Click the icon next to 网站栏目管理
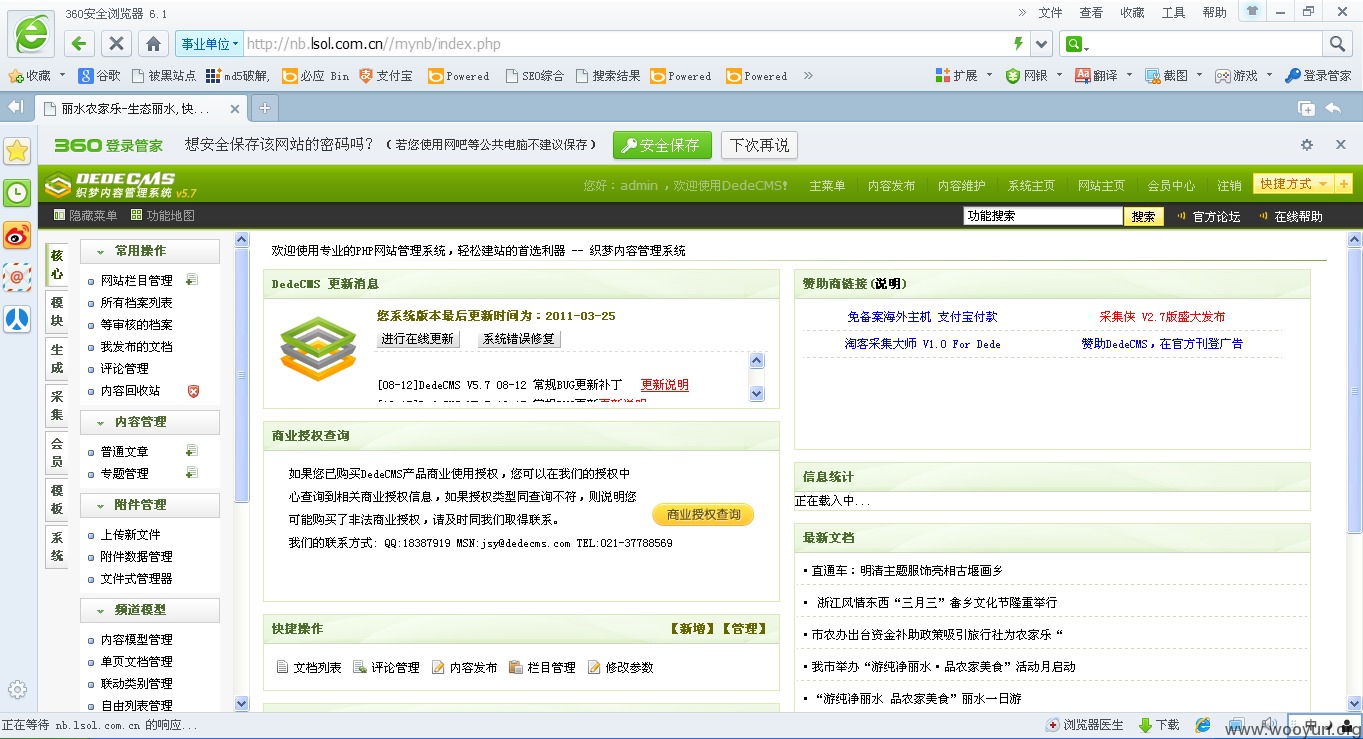The height and width of the screenshot is (739, 1363). point(192,280)
